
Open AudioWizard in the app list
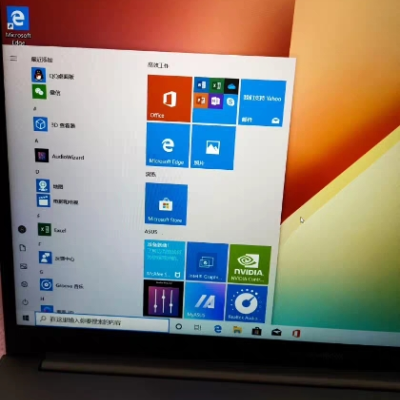[x=59, y=156]
